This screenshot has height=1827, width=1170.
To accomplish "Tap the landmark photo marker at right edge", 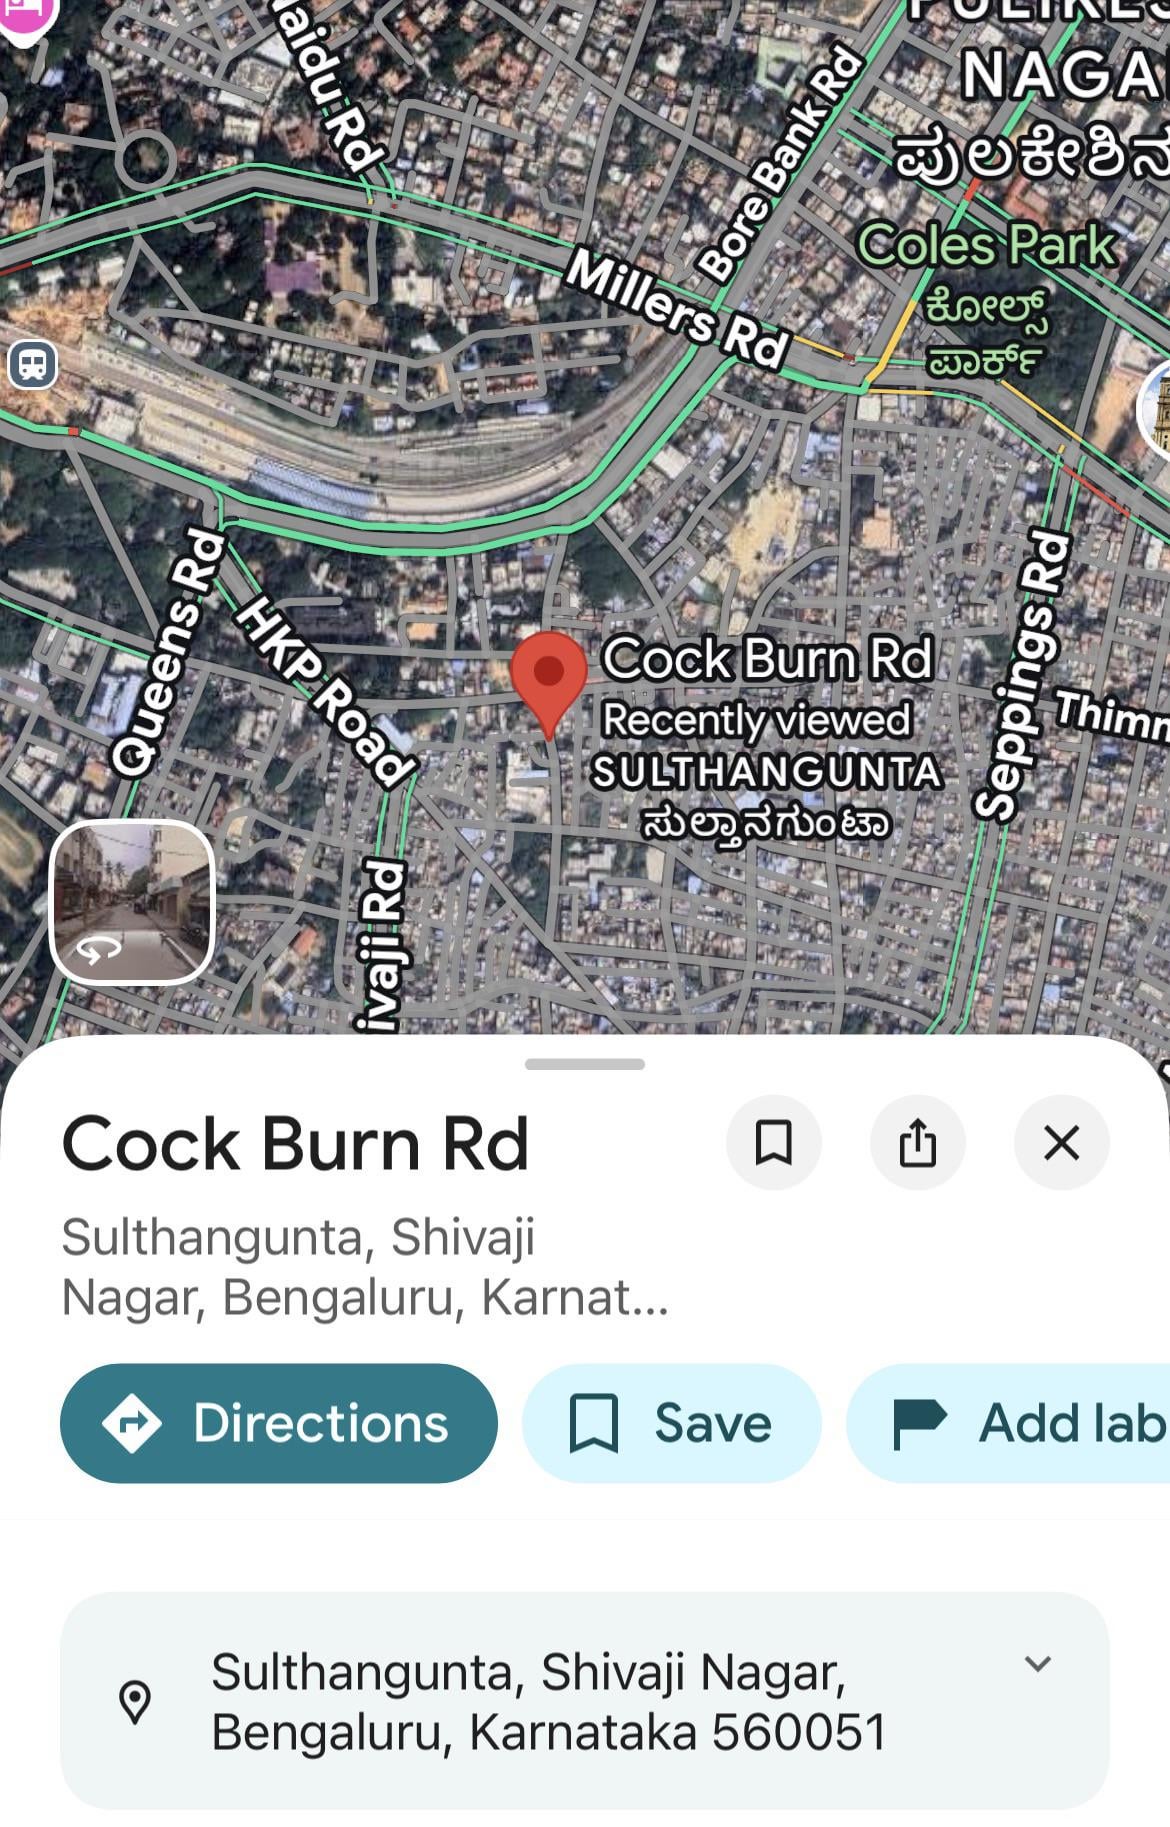I will tap(1155, 408).
